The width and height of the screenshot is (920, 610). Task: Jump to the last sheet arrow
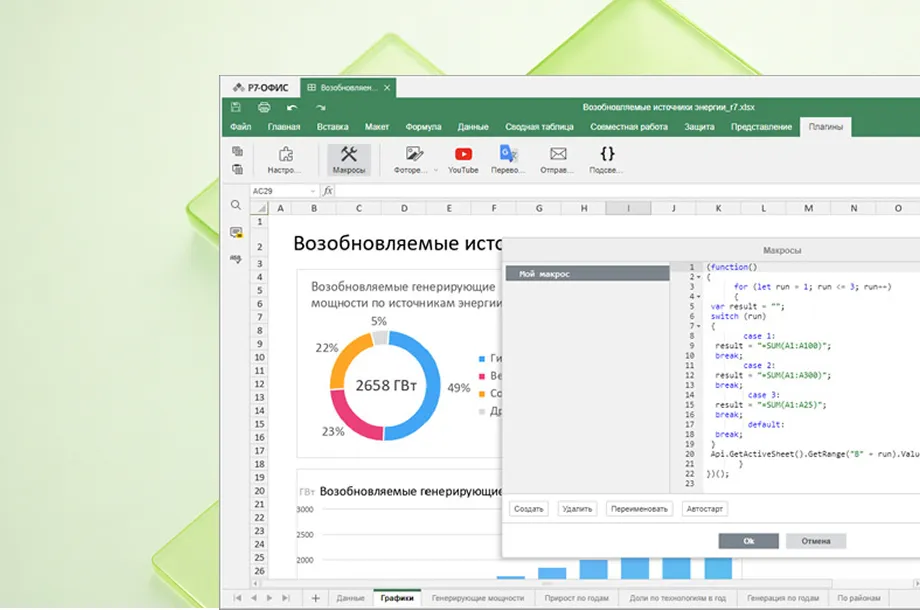(286, 598)
